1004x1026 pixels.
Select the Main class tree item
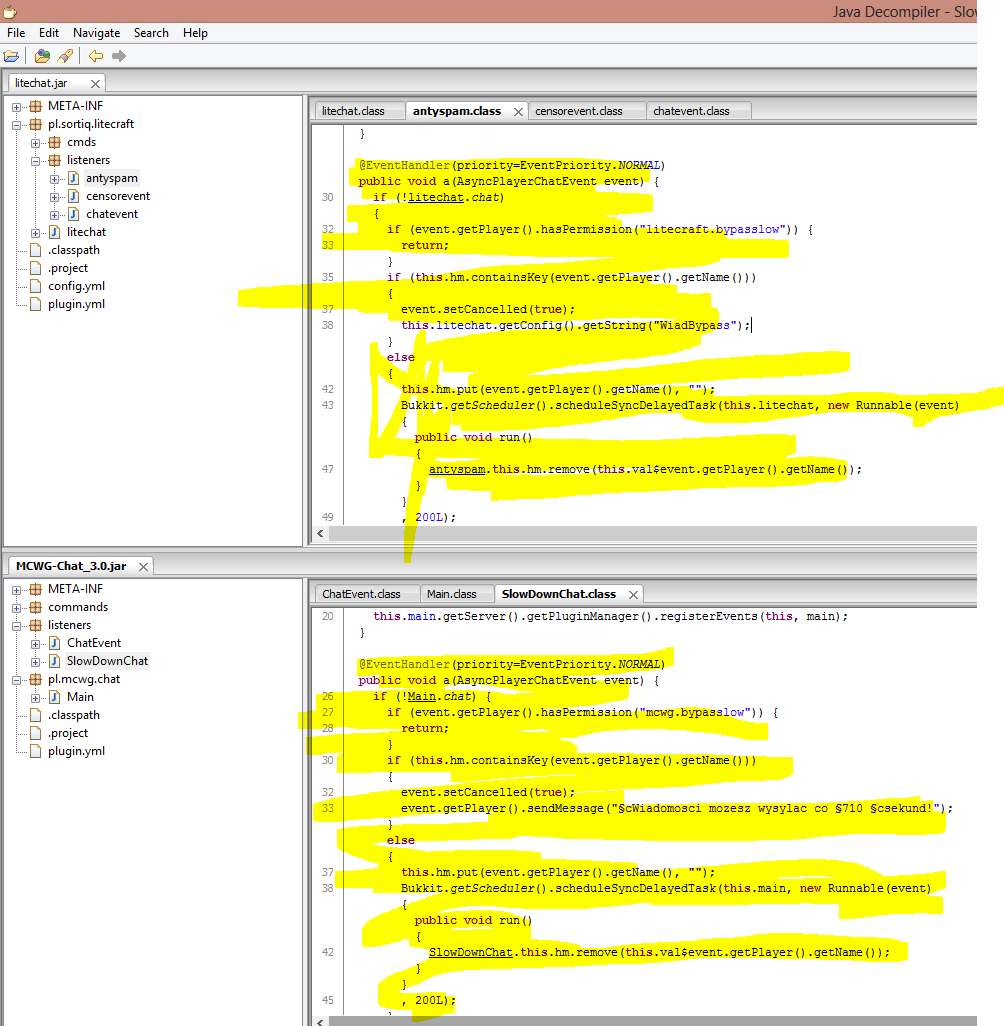pos(80,697)
